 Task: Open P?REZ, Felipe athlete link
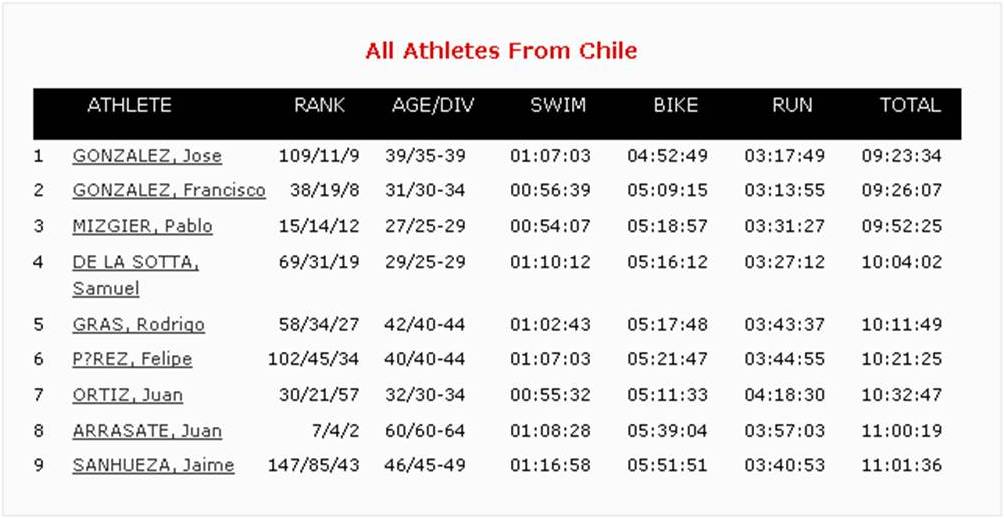132,359
